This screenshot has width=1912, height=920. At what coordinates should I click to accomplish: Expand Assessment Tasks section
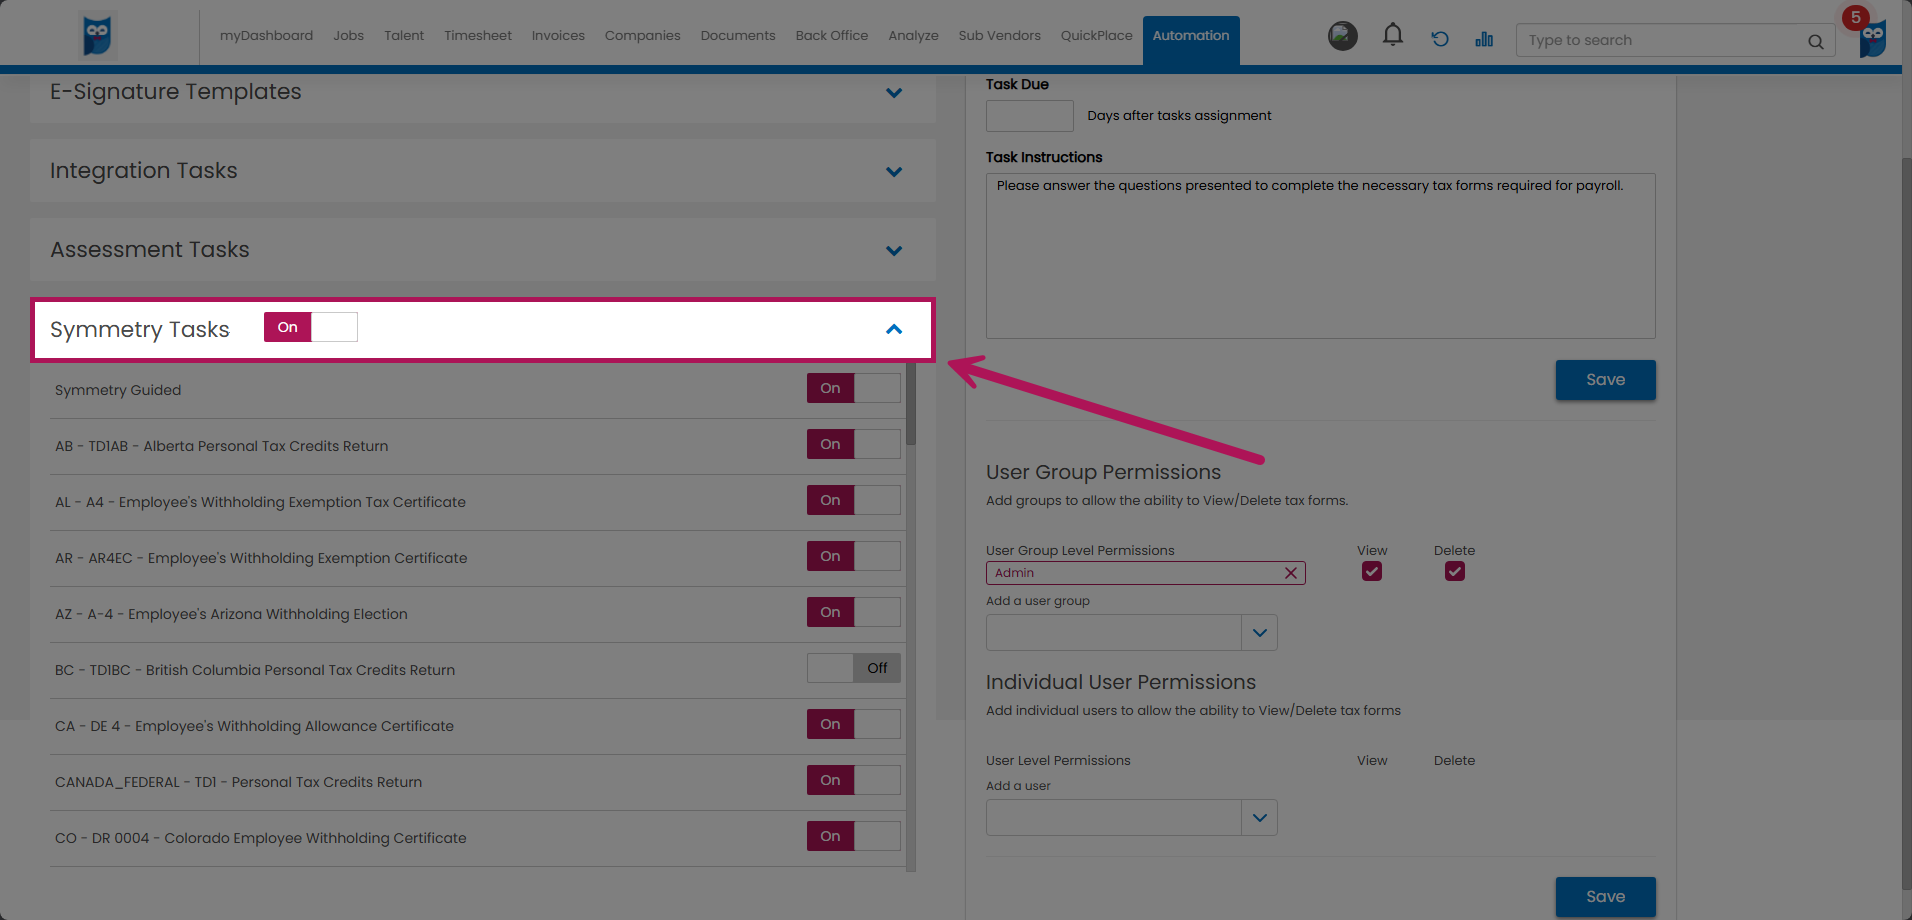point(894,250)
